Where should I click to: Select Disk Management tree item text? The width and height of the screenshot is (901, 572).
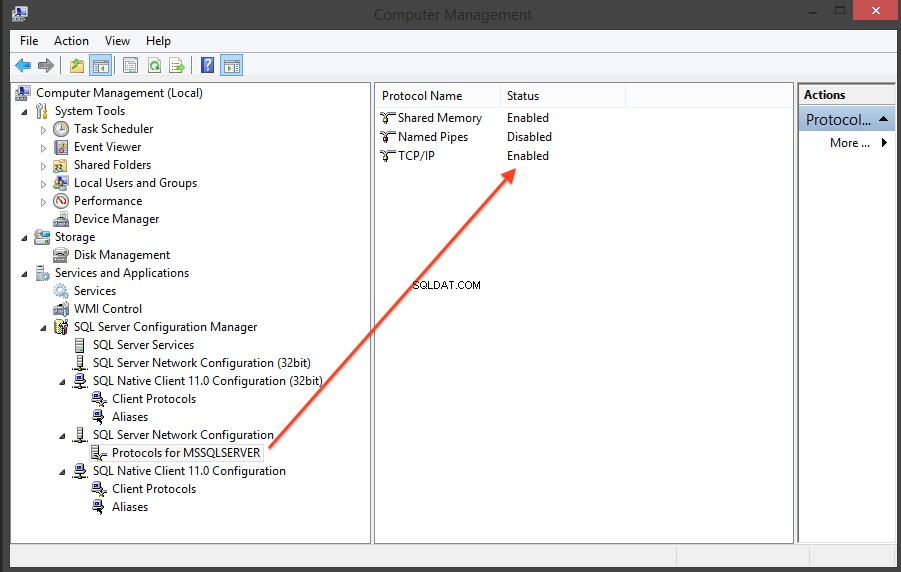coord(122,255)
